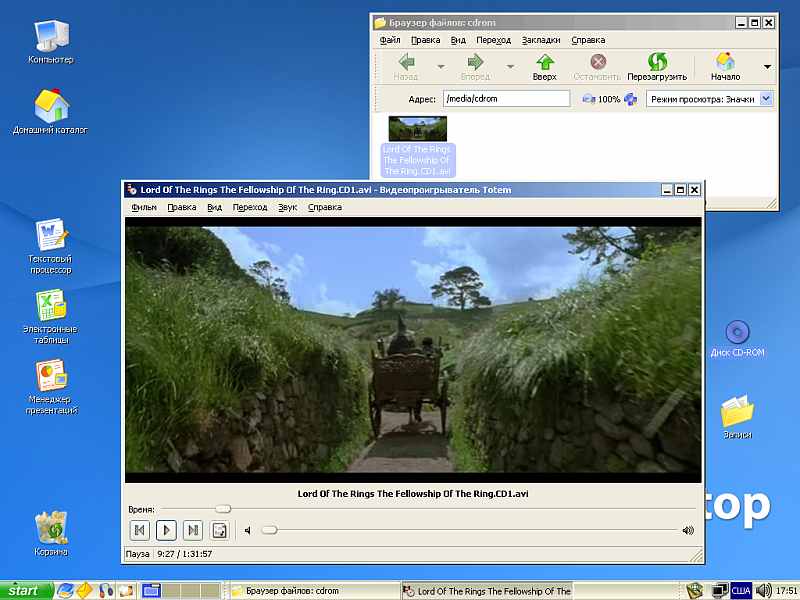The image size is (800, 600).
Task: Launch the web browser from quick launch
Action: 65,591
